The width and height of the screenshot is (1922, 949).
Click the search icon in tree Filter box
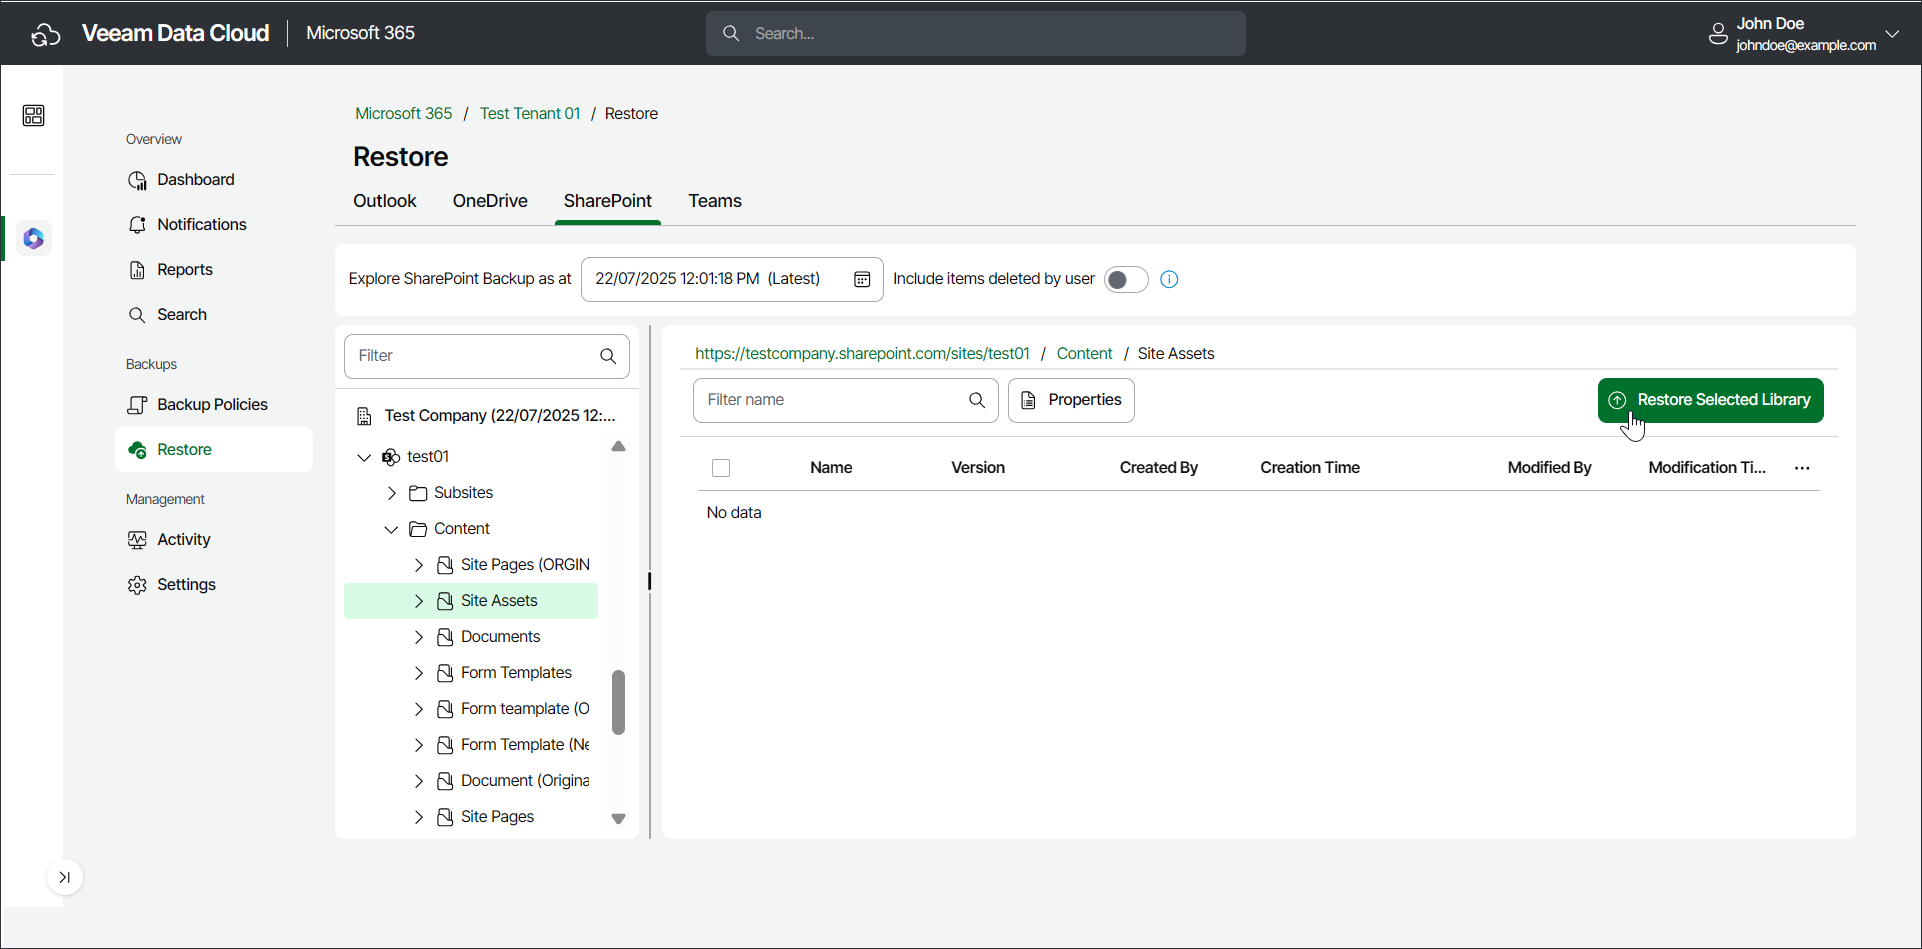[608, 356]
